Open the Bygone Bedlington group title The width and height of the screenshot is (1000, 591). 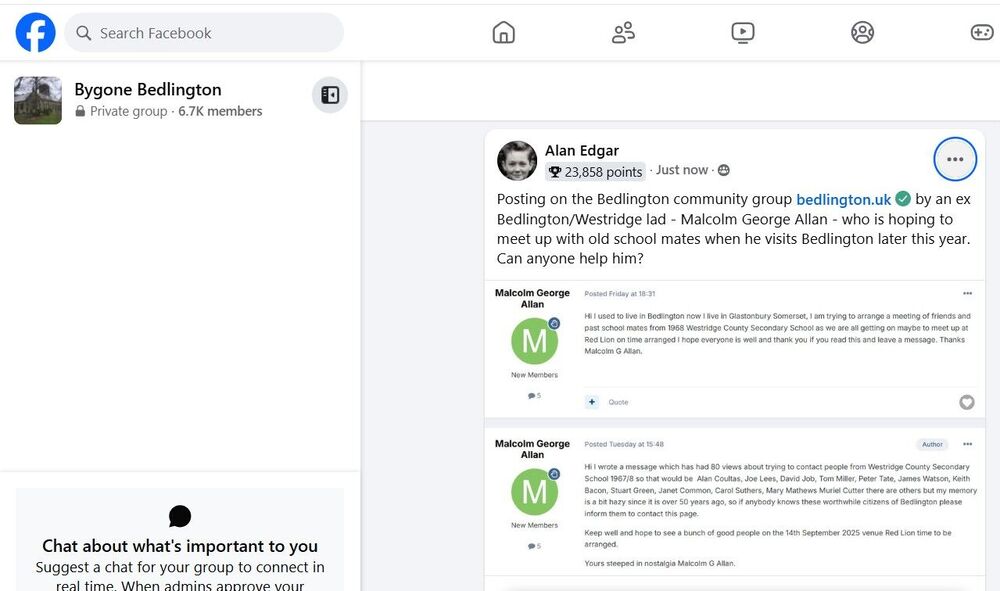pyautogui.click(x=148, y=89)
